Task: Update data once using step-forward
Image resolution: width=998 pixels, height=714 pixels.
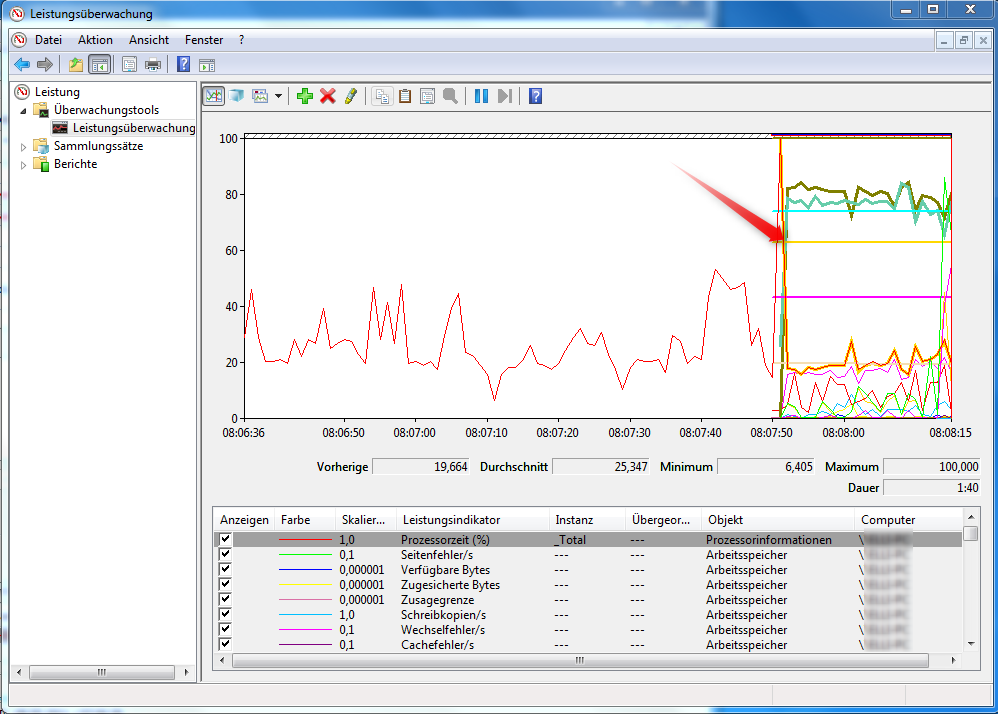Action: tap(505, 95)
